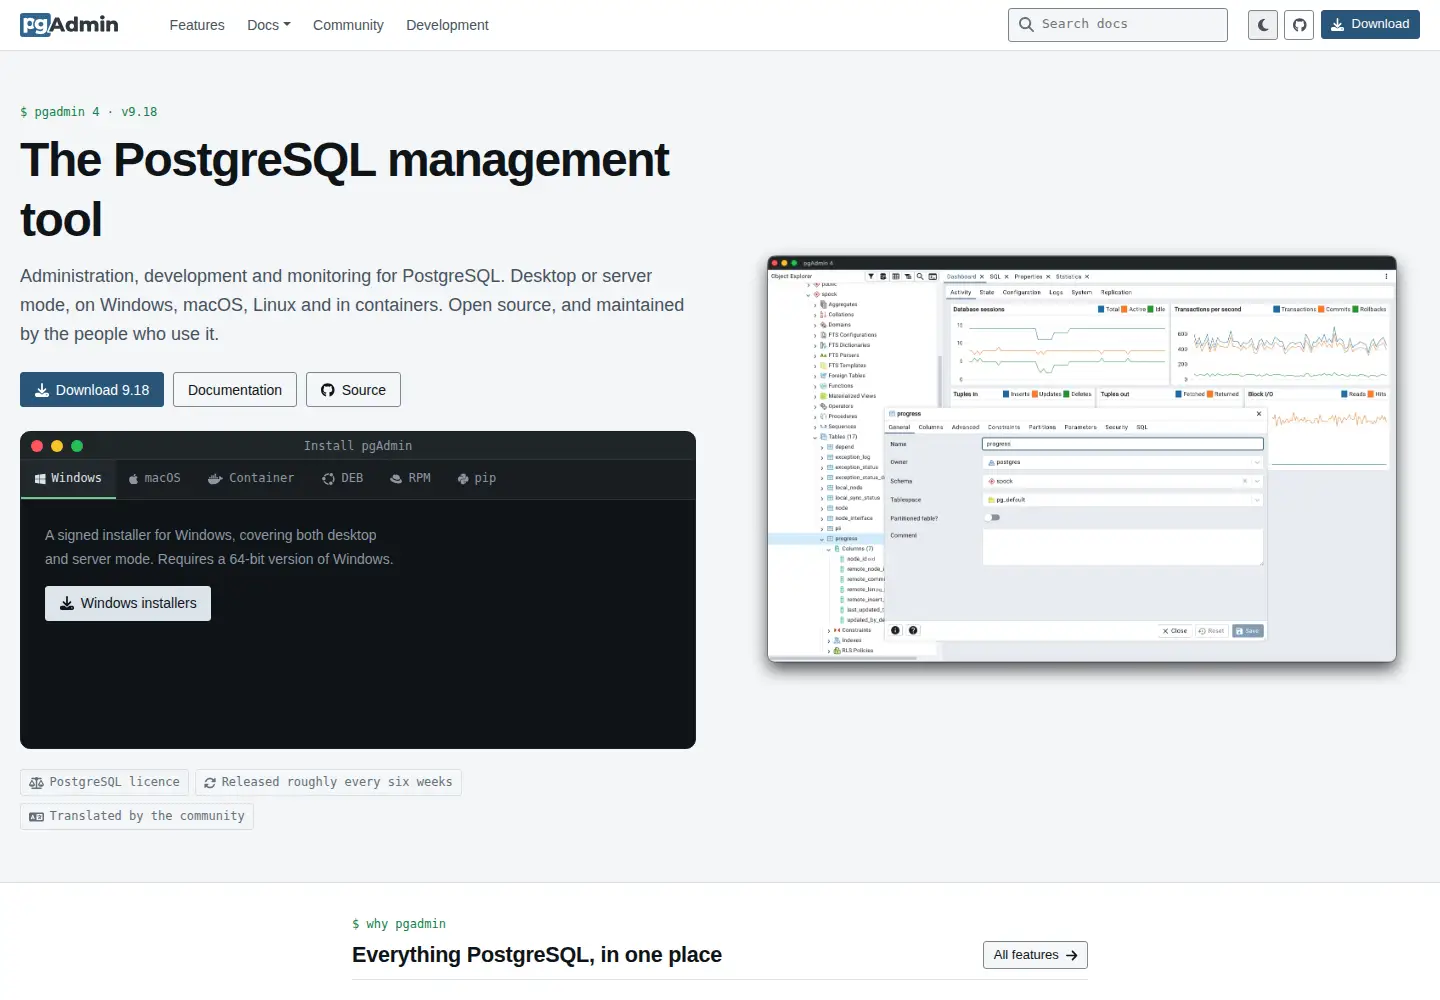This screenshot has width=1440, height=1000.
Task: Click the magnifier icon in search box
Action: point(1026,24)
